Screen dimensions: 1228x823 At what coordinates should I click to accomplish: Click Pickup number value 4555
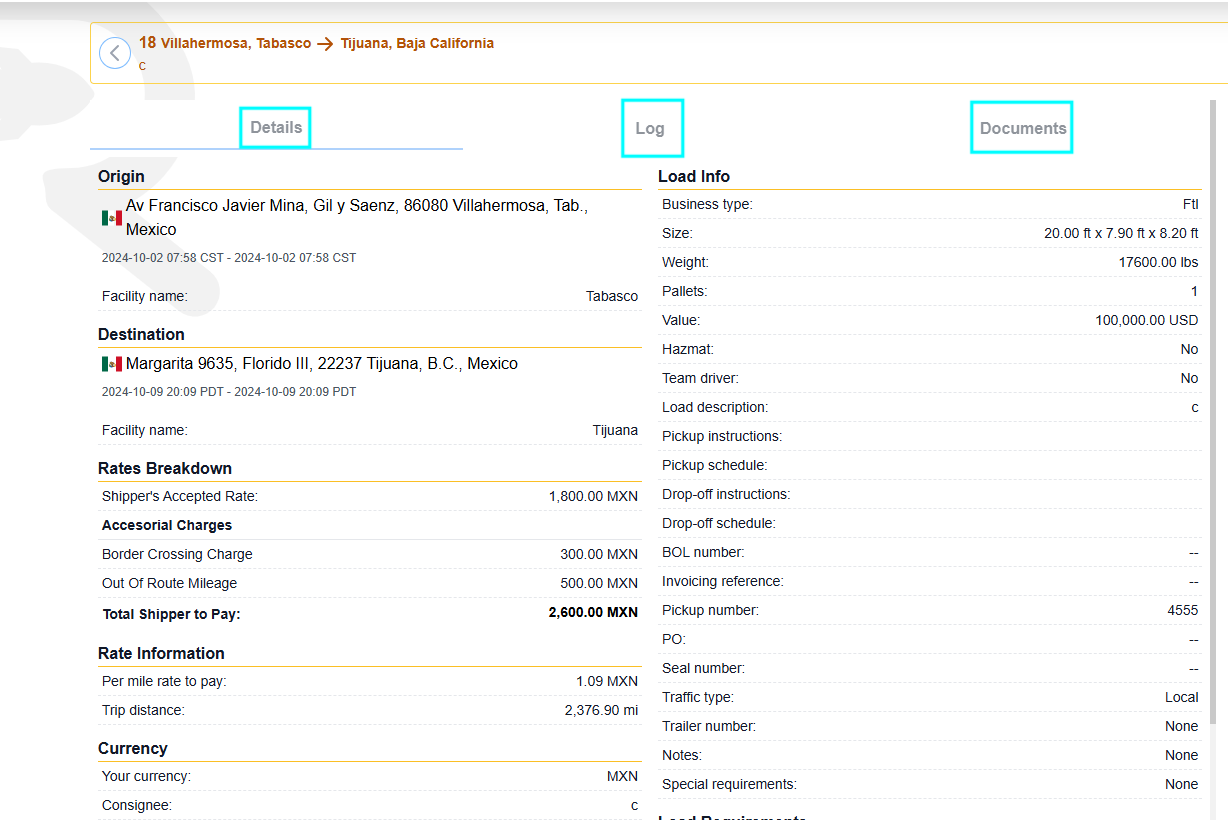click(x=1182, y=610)
